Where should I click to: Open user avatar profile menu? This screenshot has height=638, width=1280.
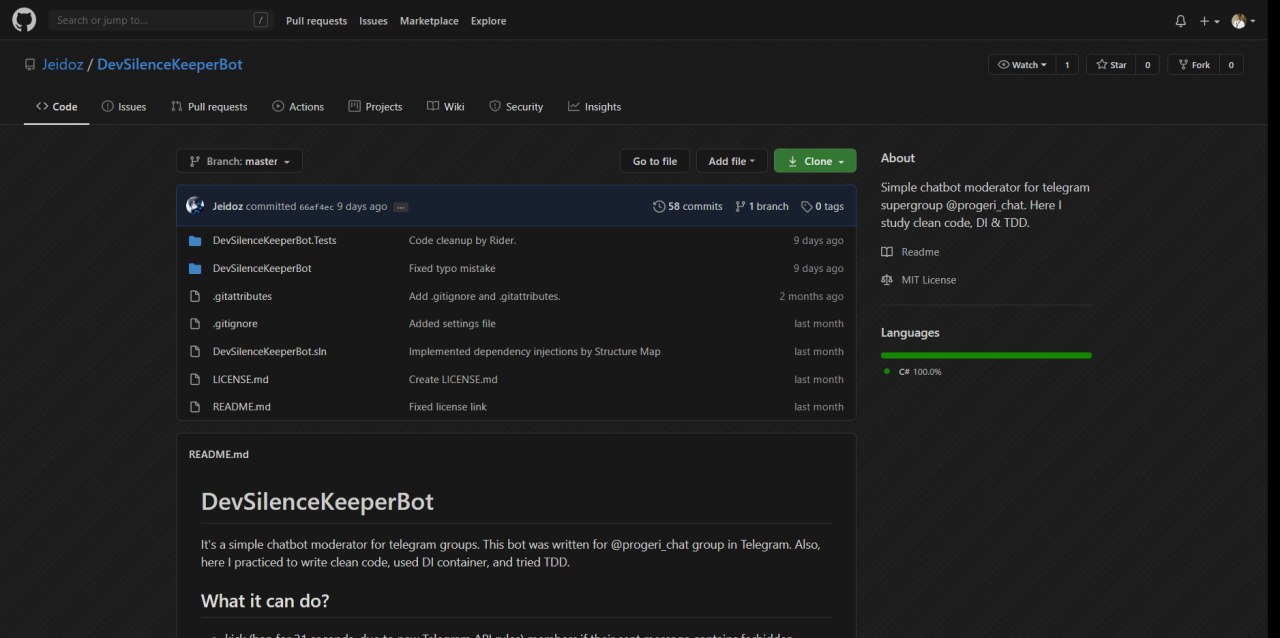click(1243, 21)
